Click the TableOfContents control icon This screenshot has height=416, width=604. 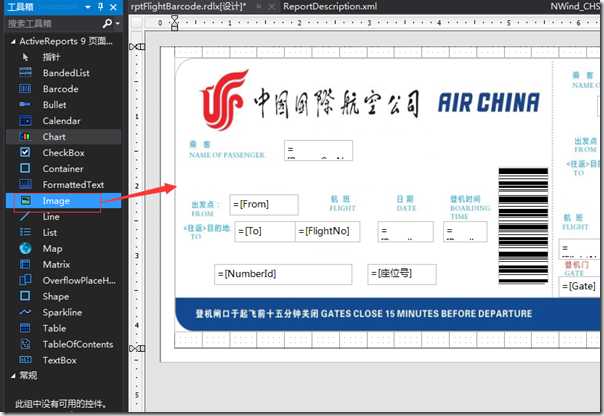pos(25,344)
